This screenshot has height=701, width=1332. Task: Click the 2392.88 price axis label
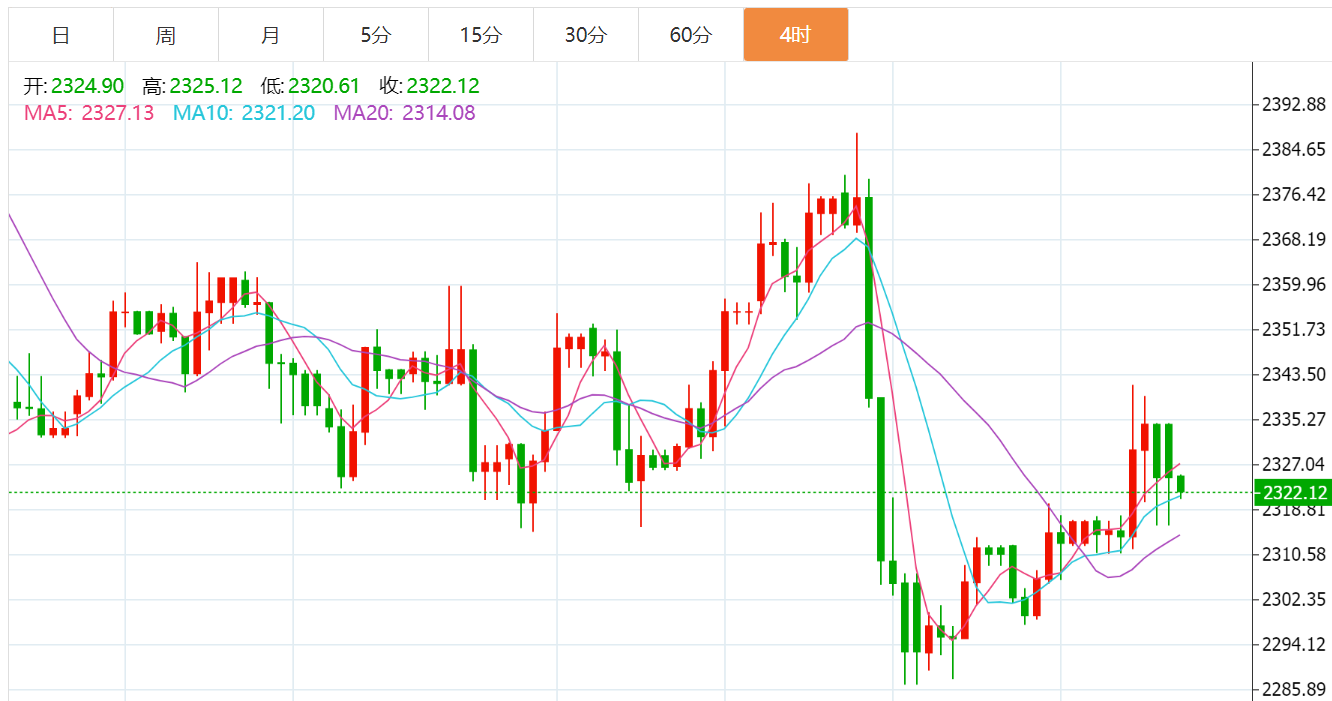click(x=1293, y=104)
